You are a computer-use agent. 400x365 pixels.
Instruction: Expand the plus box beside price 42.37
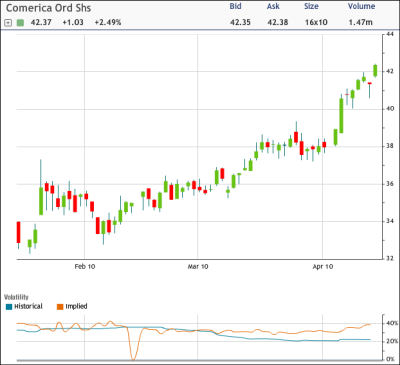(8, 23)
